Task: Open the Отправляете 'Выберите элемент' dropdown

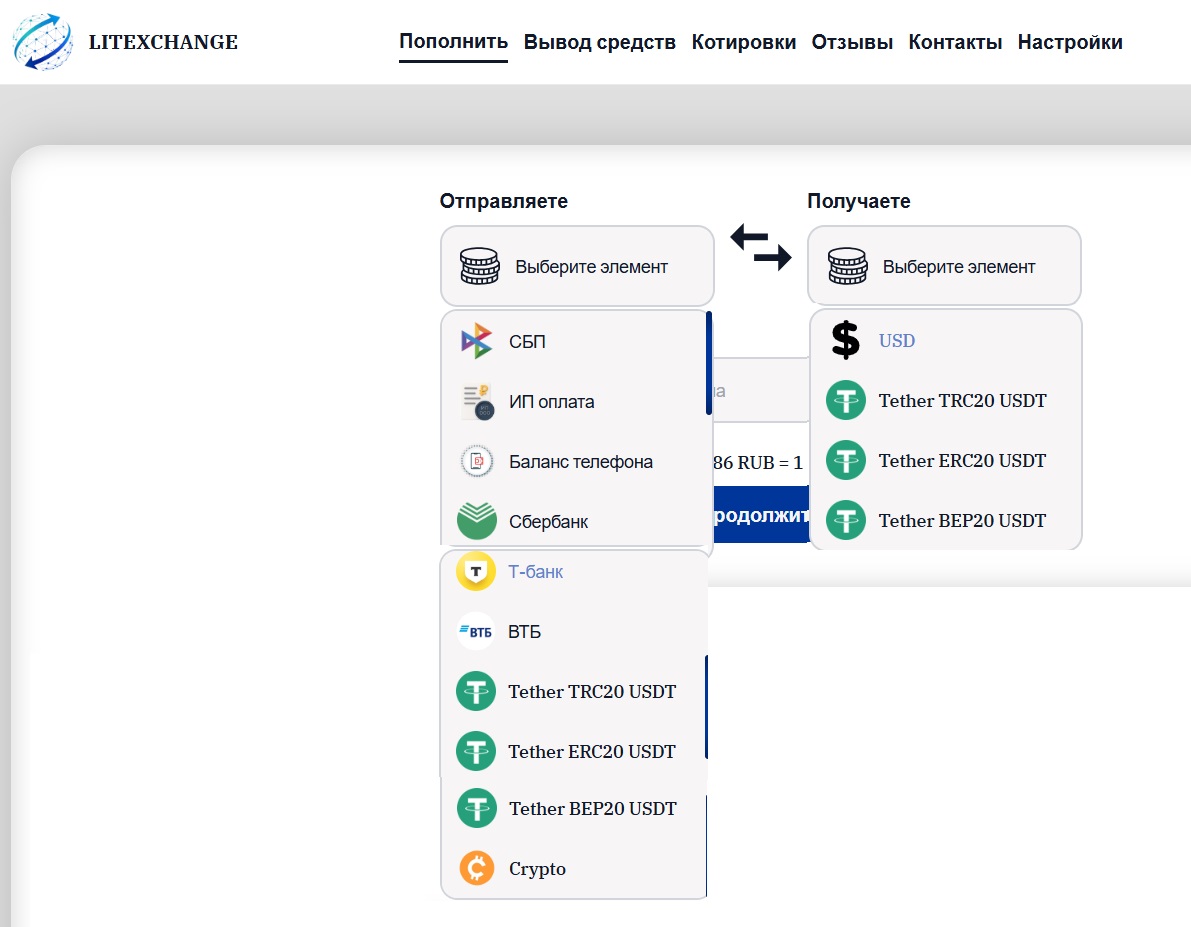Action: [x=577, y=266]
